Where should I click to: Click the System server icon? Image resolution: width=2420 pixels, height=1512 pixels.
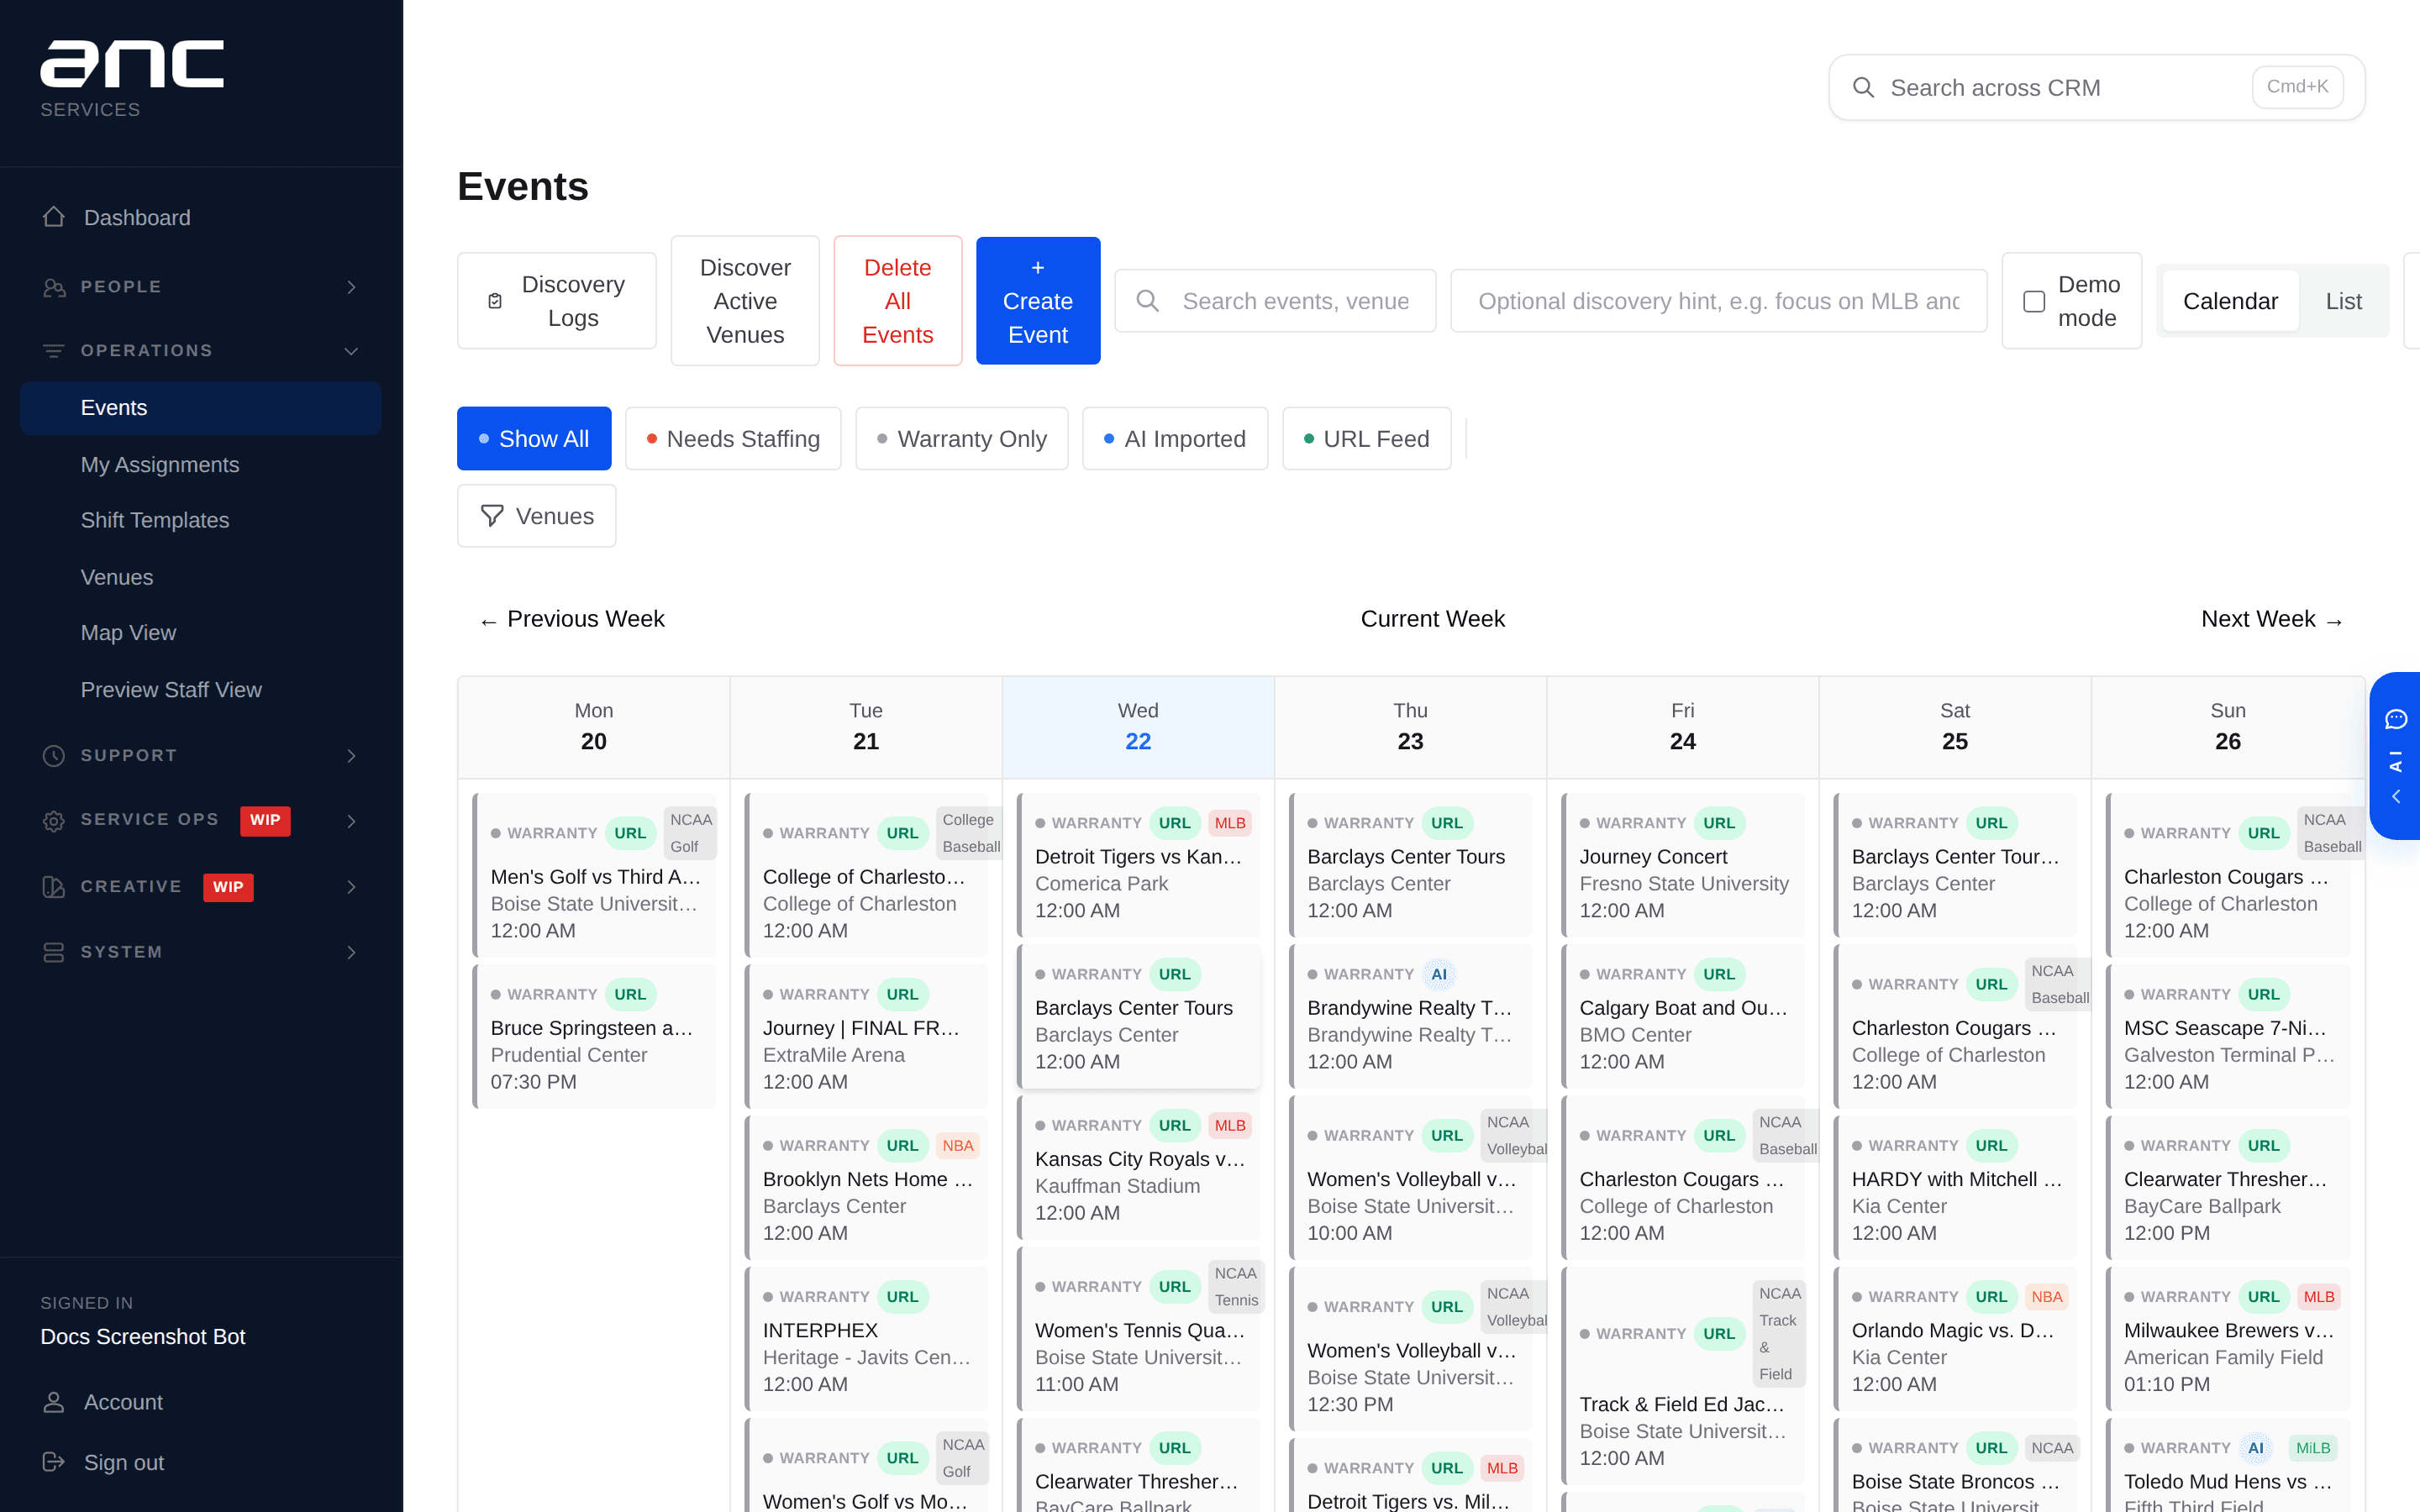click(54, 952)
